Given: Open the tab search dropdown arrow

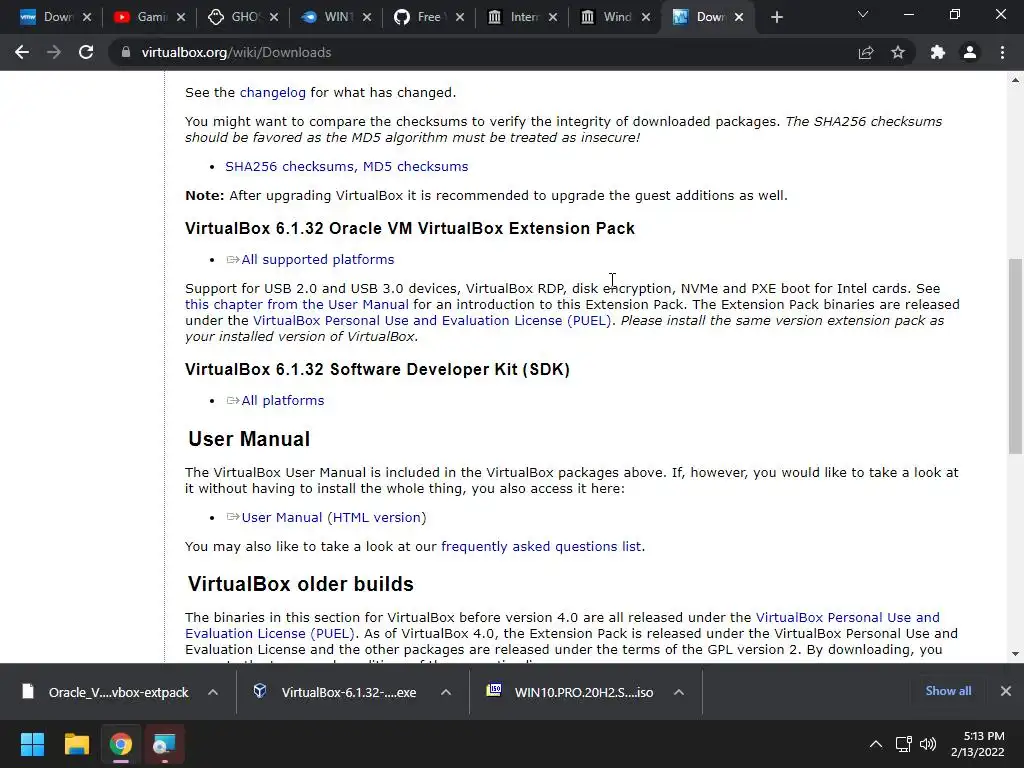Looking at the screenshot, I should click(863, 14).
